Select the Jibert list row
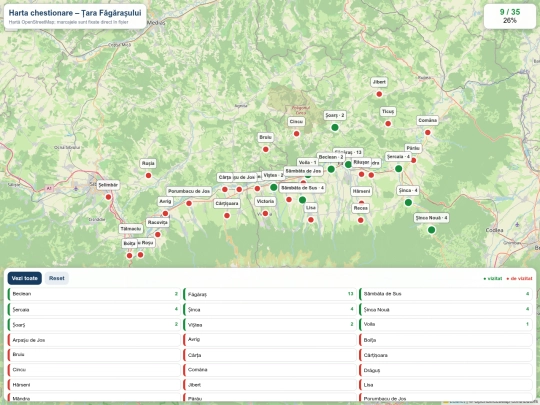This screenshot has height=405, width=540. click(270, 385)
